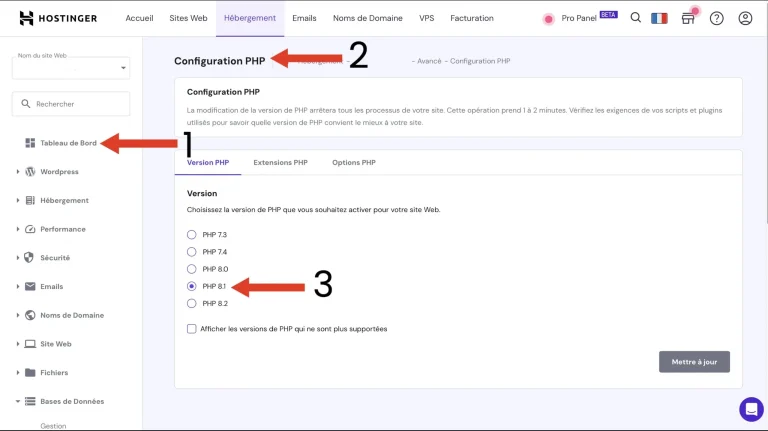Open the purple chat support bubble
Viewport: 768px width, 431px height.
(750, 409)
